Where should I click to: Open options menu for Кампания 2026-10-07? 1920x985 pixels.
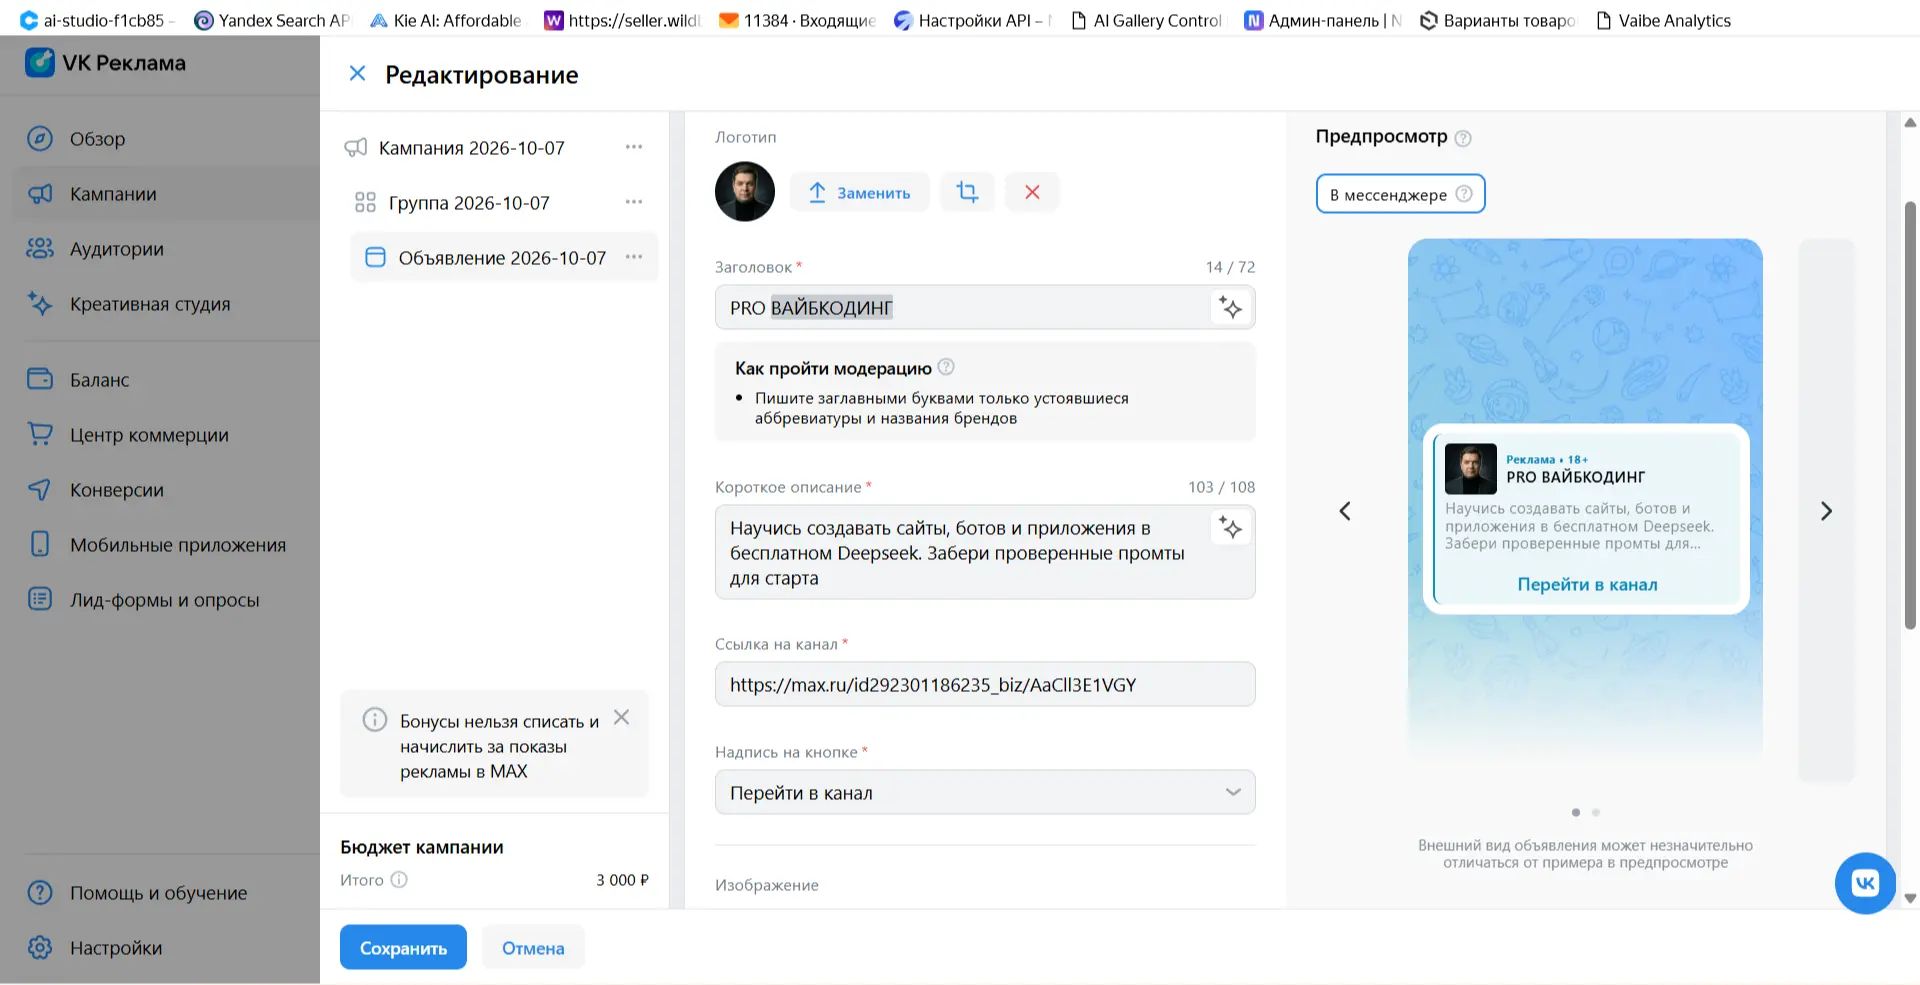[x=634, y=147]
